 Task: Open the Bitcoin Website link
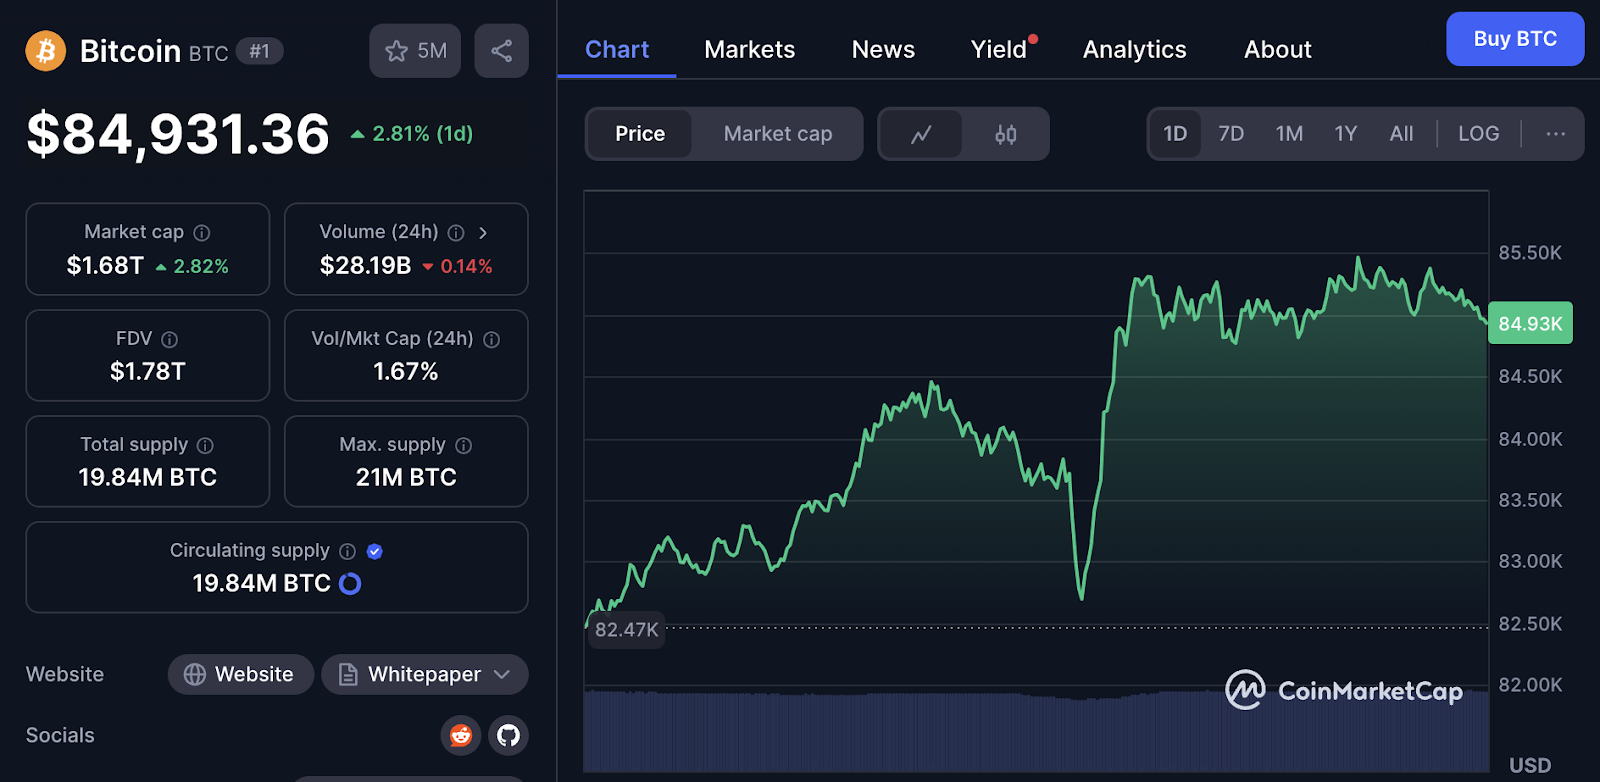(240, 675)
